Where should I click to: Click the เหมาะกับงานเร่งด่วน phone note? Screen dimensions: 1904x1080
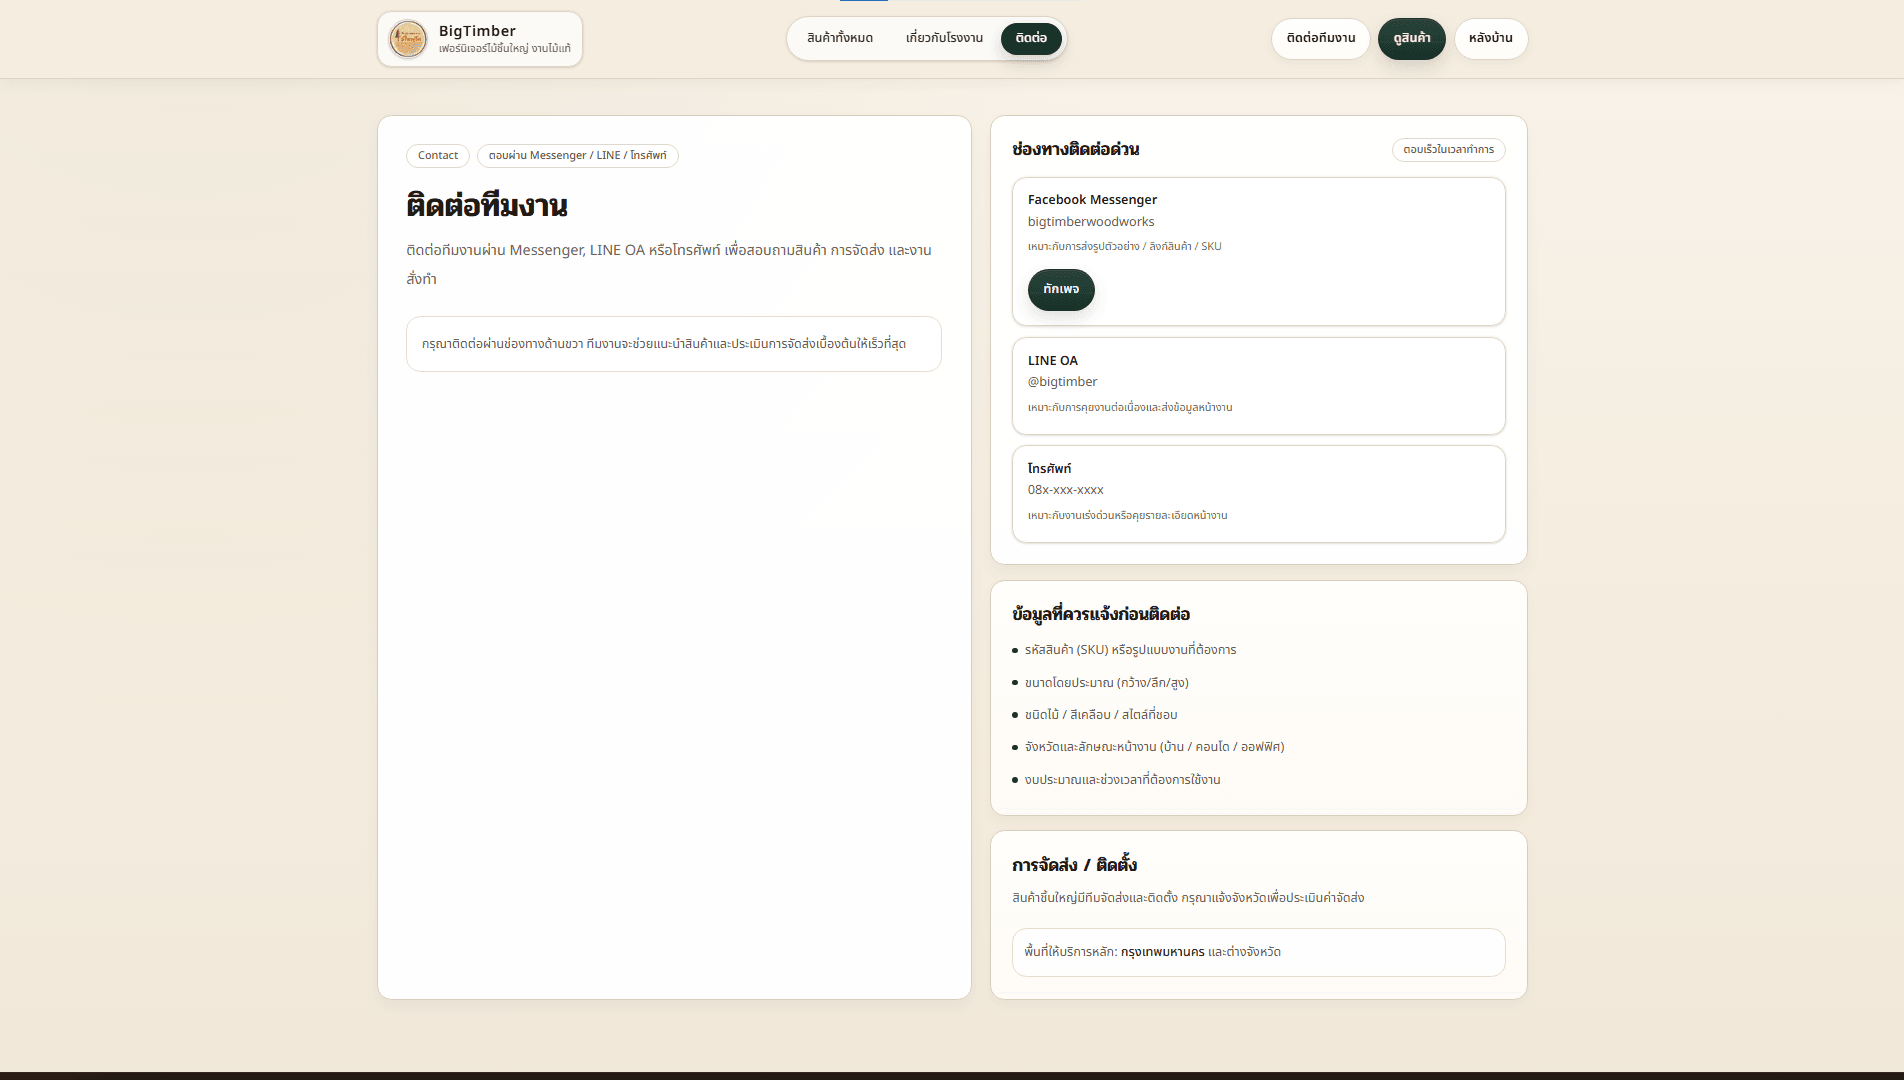pyautogui.click(x=1127, y=516)
